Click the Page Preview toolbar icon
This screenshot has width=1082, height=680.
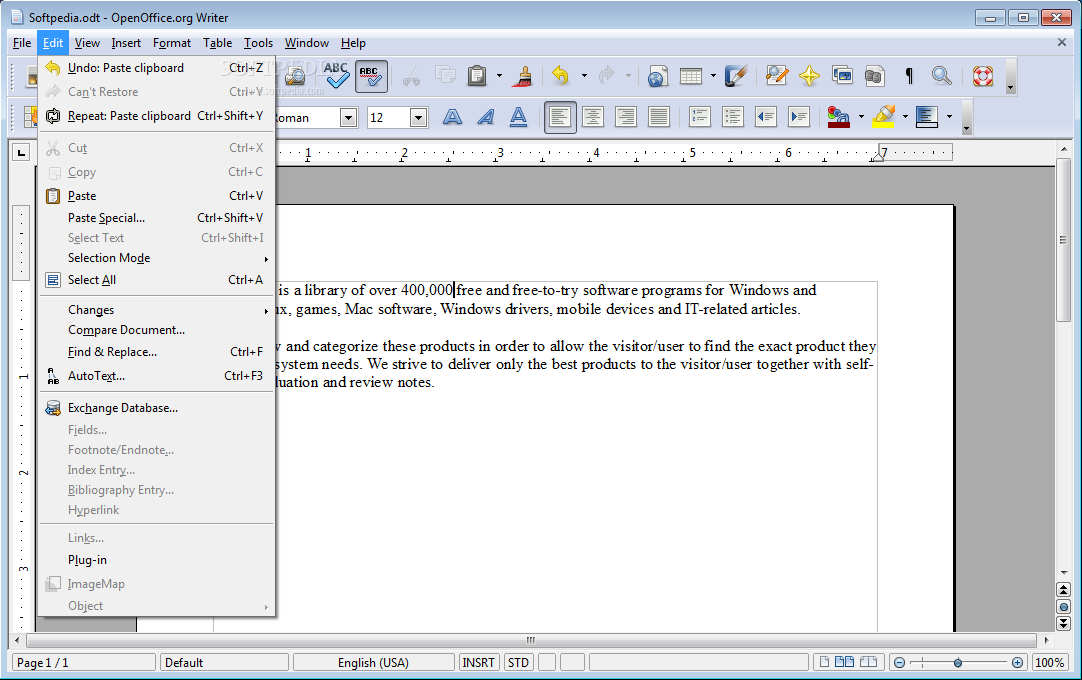coord(295,75)
